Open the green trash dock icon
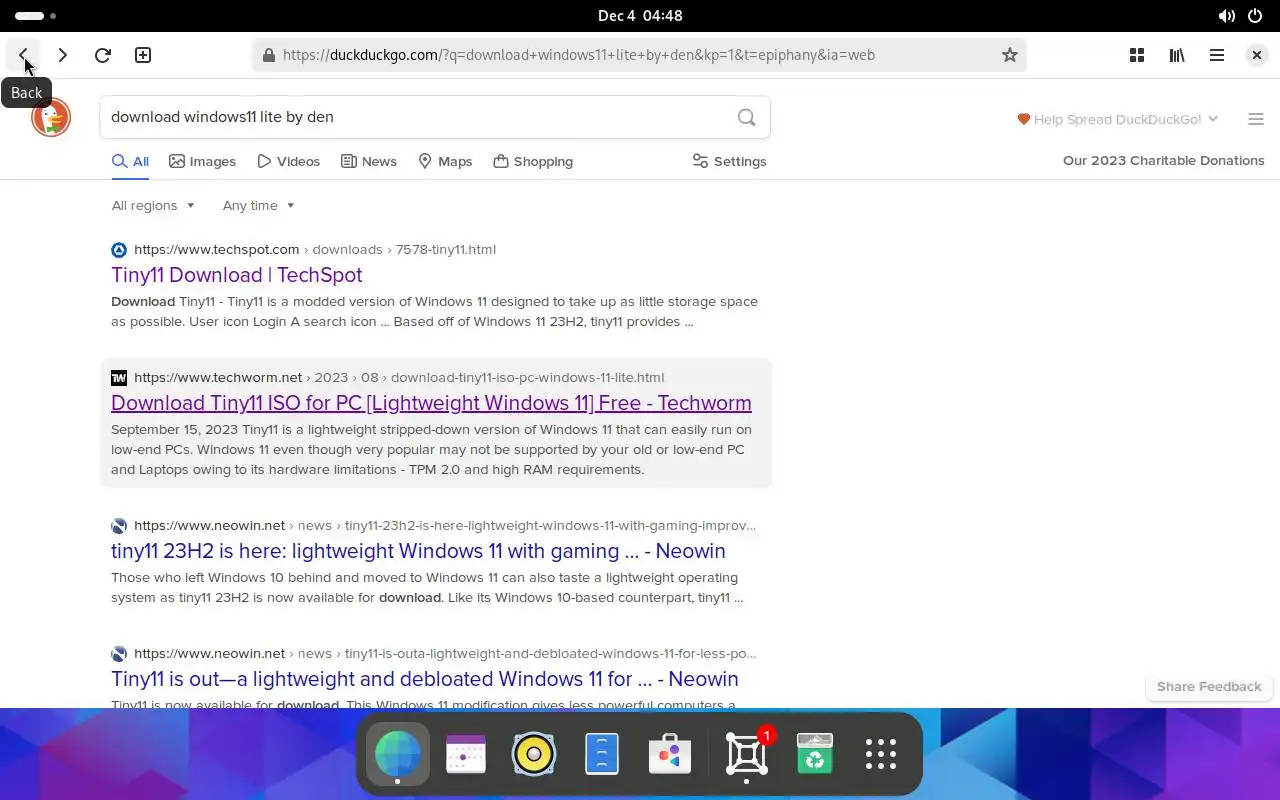Image resolution: width=1280 pixels, height=800 pixels. tap(815, 754)
